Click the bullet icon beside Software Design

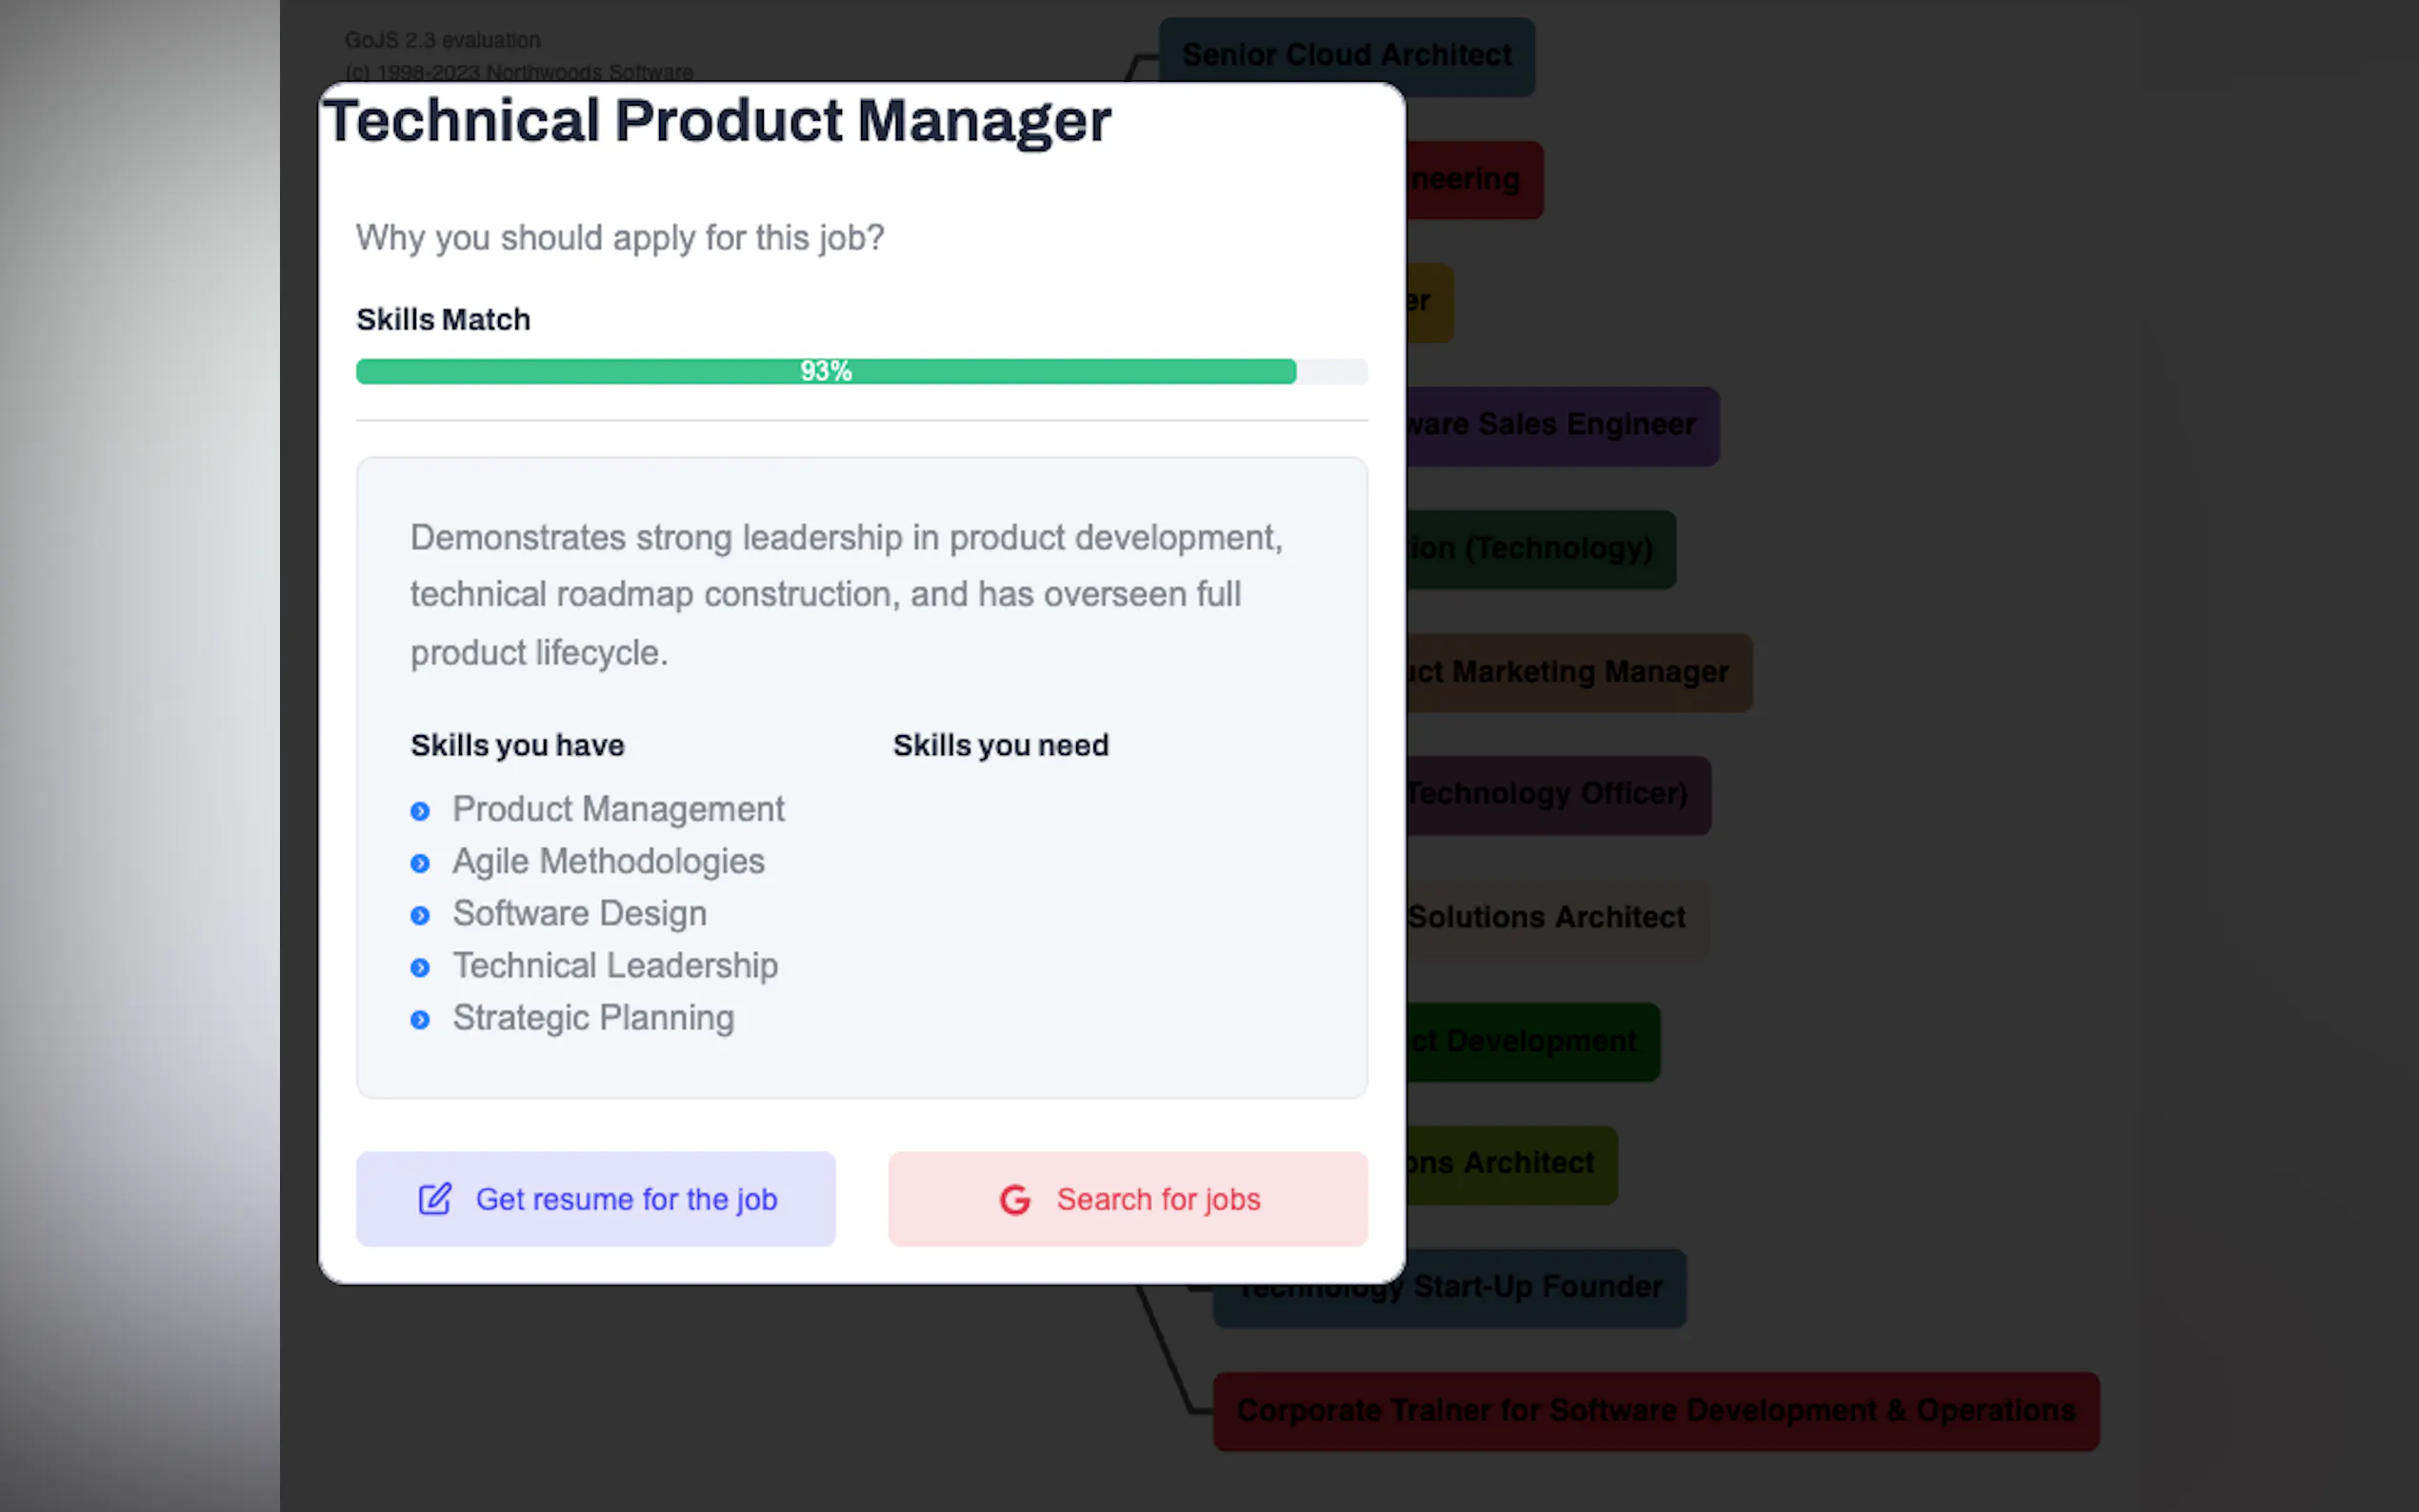coord(420,915)
